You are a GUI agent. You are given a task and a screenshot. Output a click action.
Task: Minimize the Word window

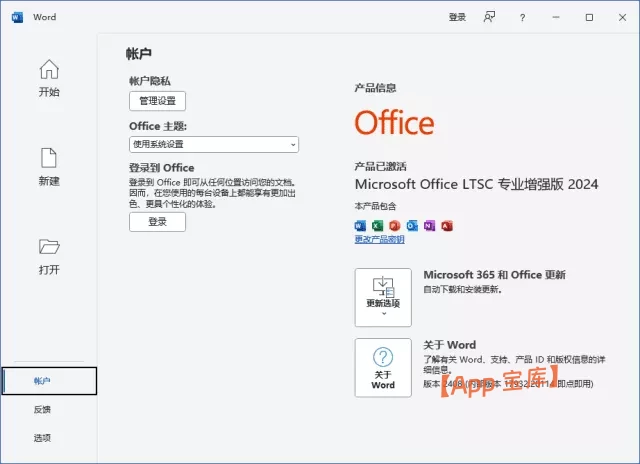[556, 17]
